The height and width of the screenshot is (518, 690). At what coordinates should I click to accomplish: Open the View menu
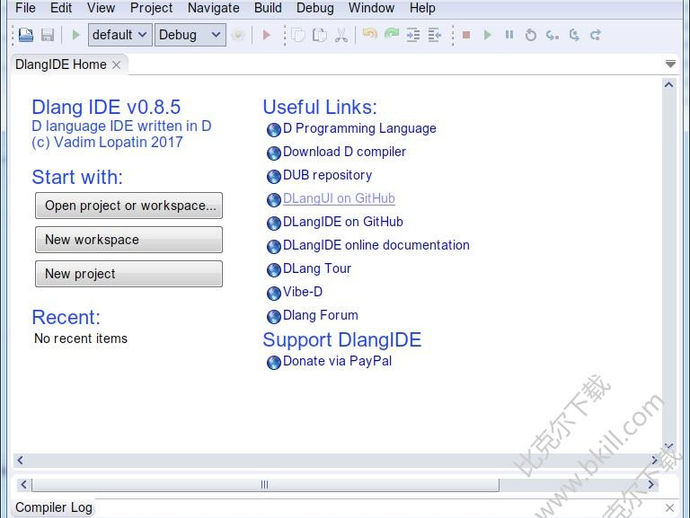point(101,8)
